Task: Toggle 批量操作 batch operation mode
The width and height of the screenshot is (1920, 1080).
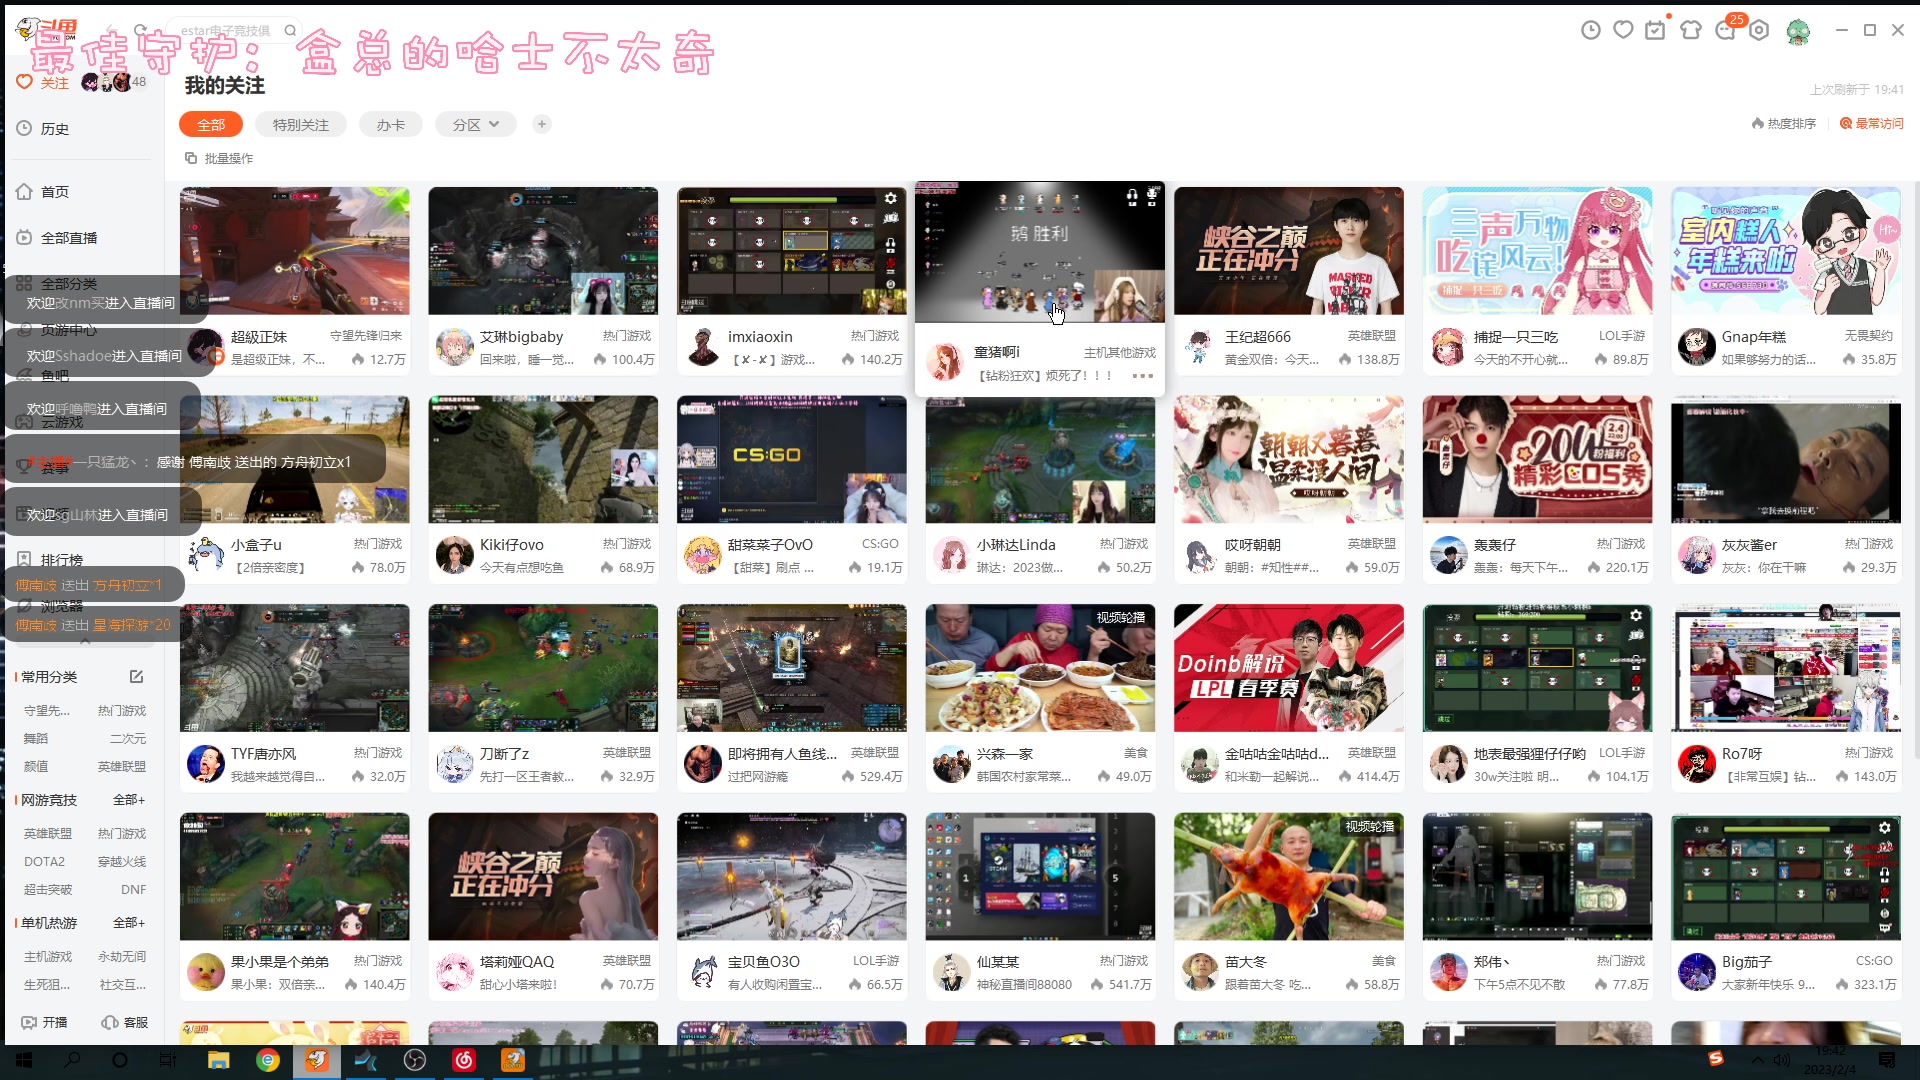Action: click(x=217, y=158)
